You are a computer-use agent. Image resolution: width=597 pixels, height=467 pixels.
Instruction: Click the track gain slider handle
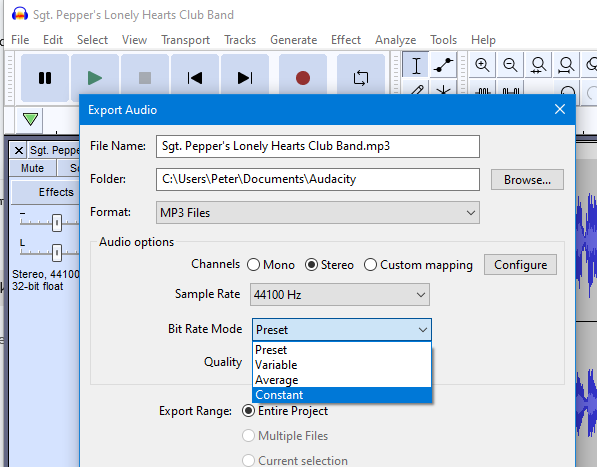click(x=57, y=222)
